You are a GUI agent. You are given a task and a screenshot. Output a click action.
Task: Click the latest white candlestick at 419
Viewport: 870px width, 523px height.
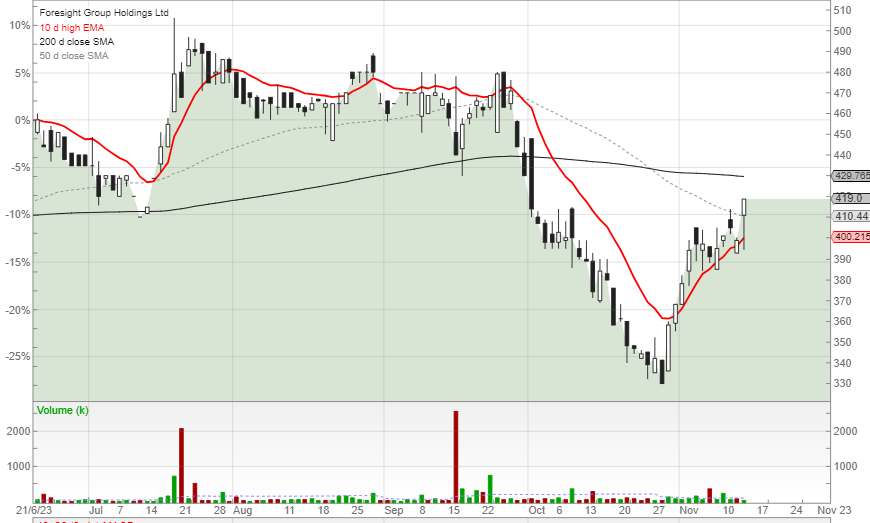pos(743,207)
